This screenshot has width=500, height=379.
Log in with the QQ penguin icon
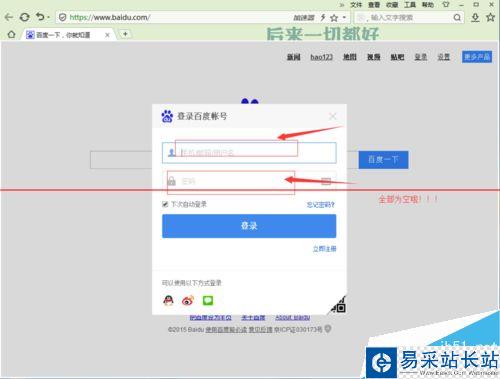[x=168, y=300]
